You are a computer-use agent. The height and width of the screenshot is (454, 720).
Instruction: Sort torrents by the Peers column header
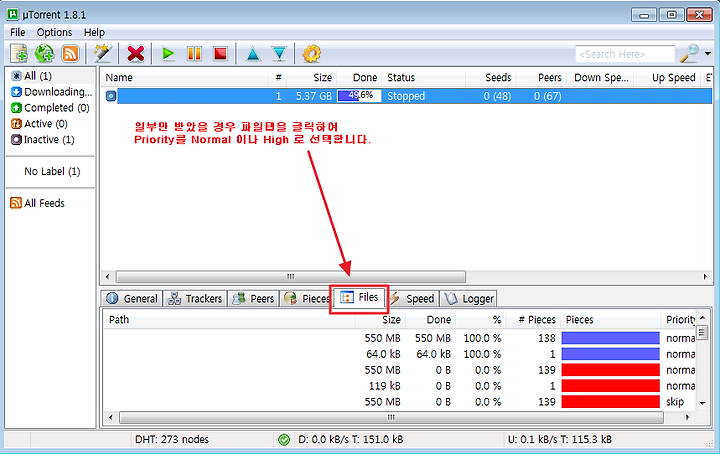[541, 78]
